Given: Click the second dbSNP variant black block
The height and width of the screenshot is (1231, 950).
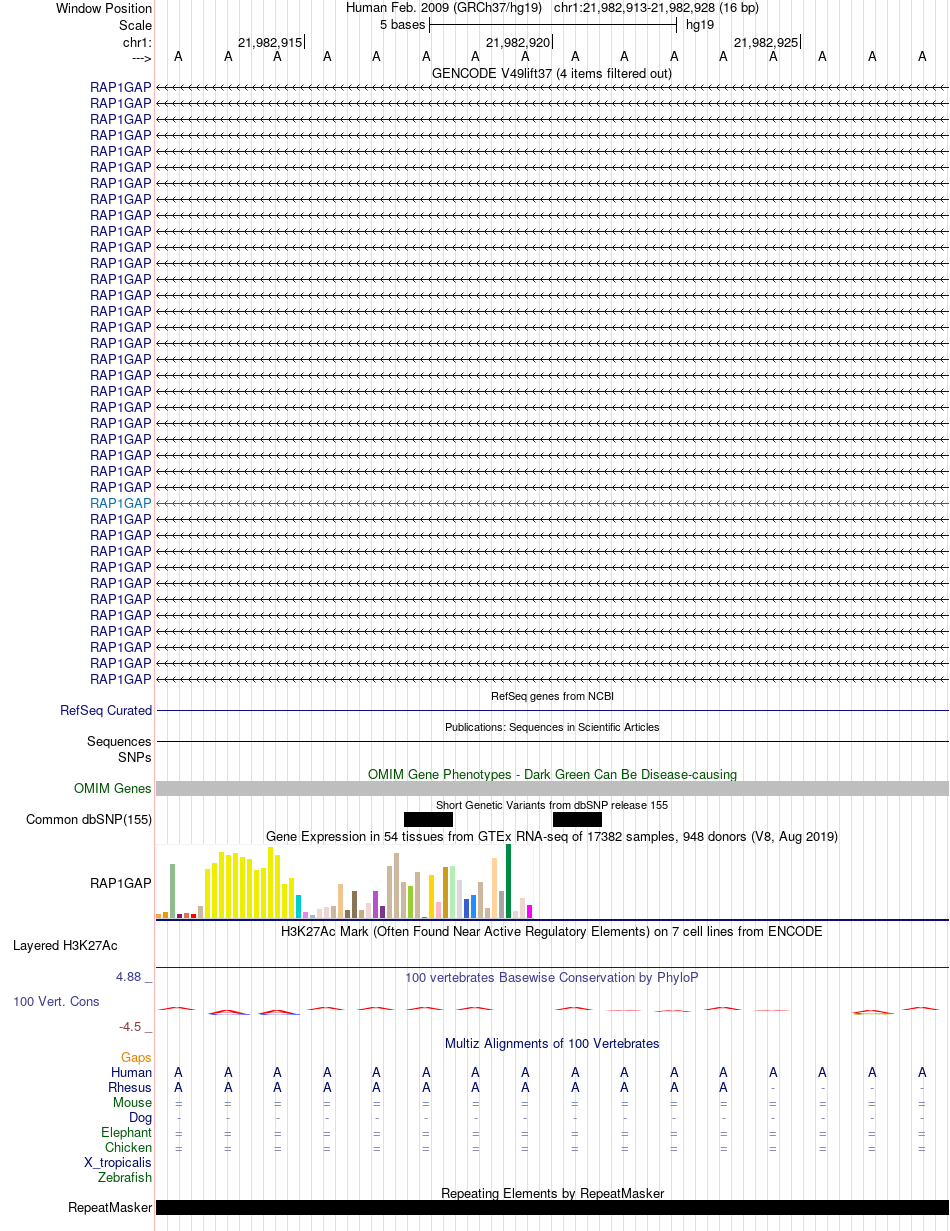Looking at the screenshot, I should (x=577, y=820).
